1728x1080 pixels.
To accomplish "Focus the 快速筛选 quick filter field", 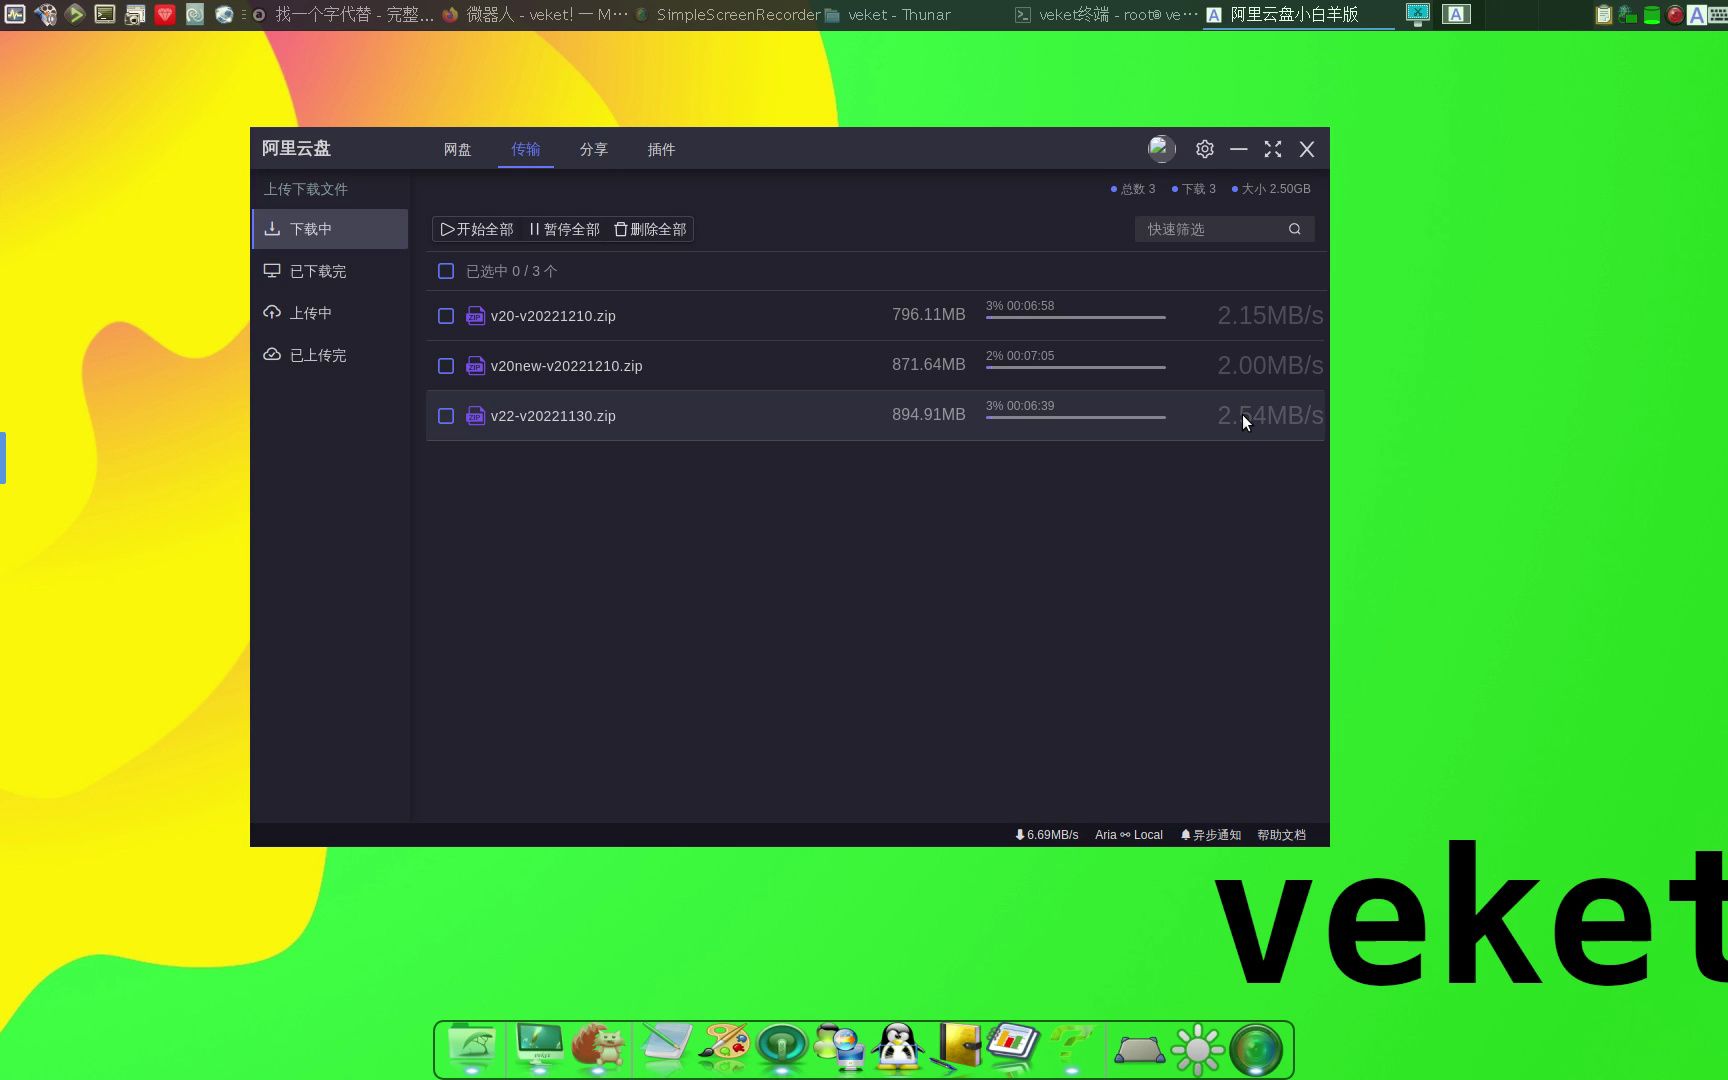I will point(1224,229).
